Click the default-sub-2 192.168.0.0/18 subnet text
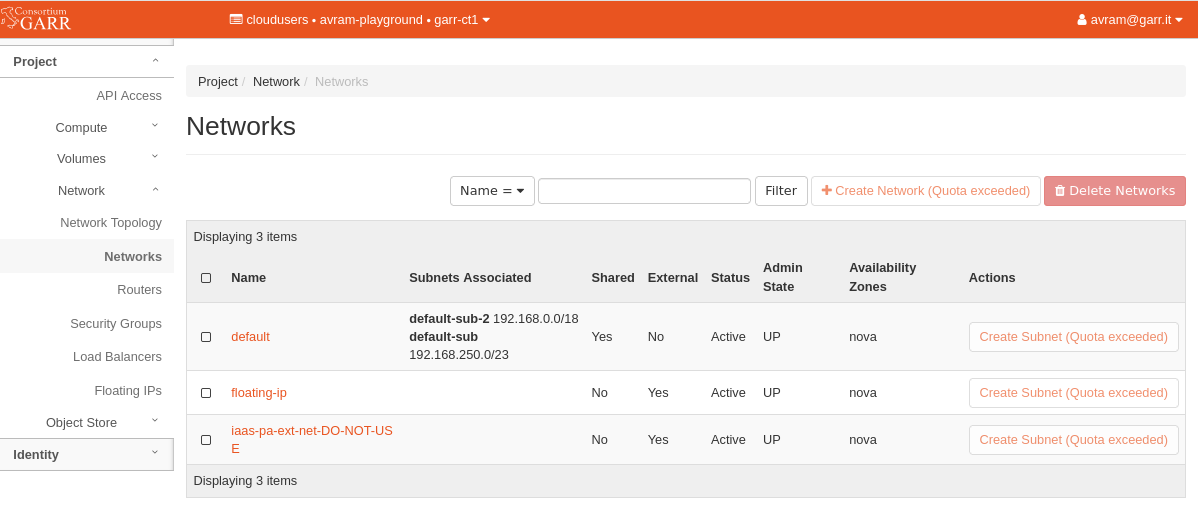 494,318
